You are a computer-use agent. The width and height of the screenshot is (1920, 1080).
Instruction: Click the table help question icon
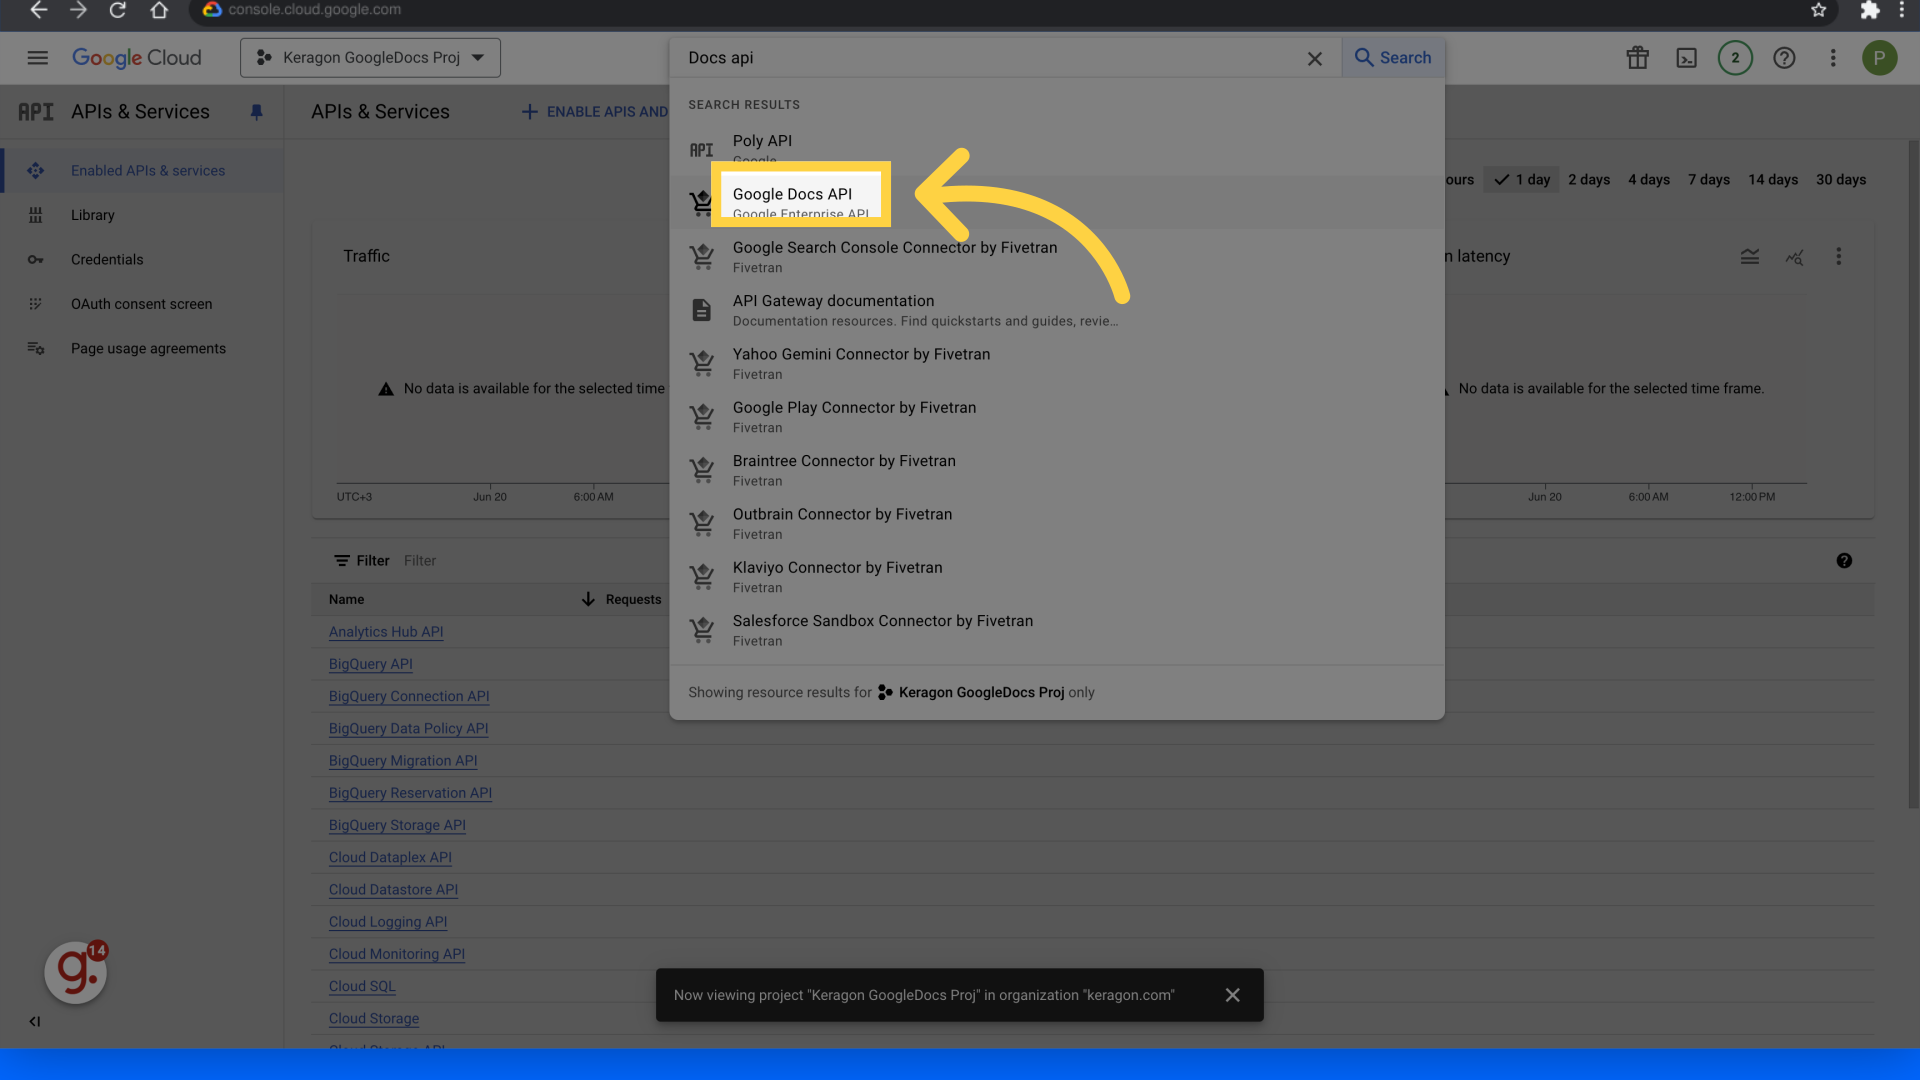pos(1844,561)
